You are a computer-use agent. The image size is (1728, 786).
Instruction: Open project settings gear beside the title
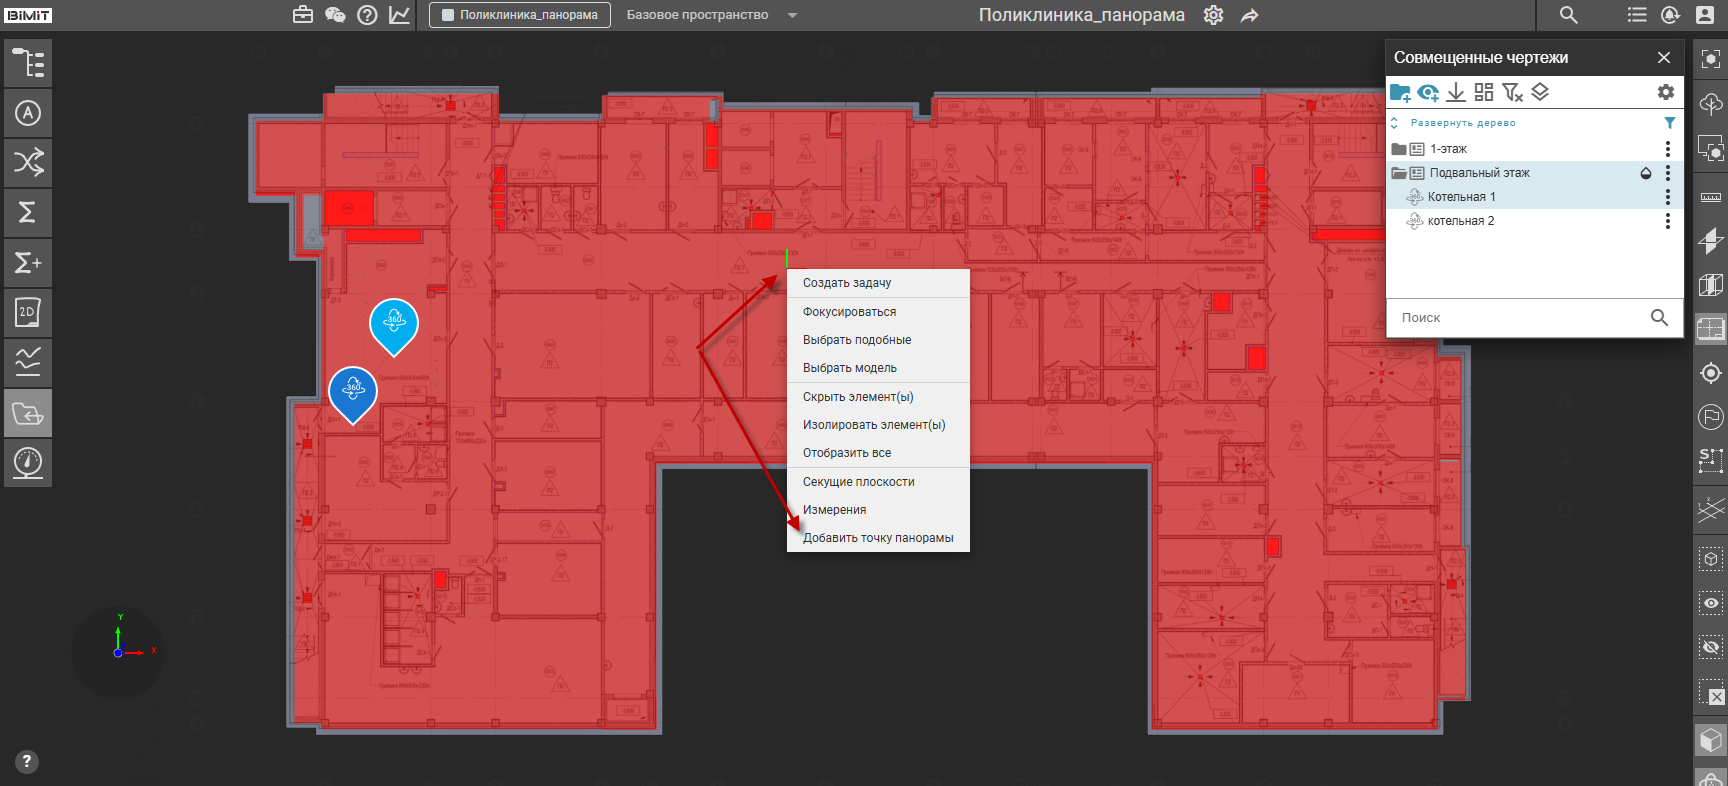point(1214,15)
